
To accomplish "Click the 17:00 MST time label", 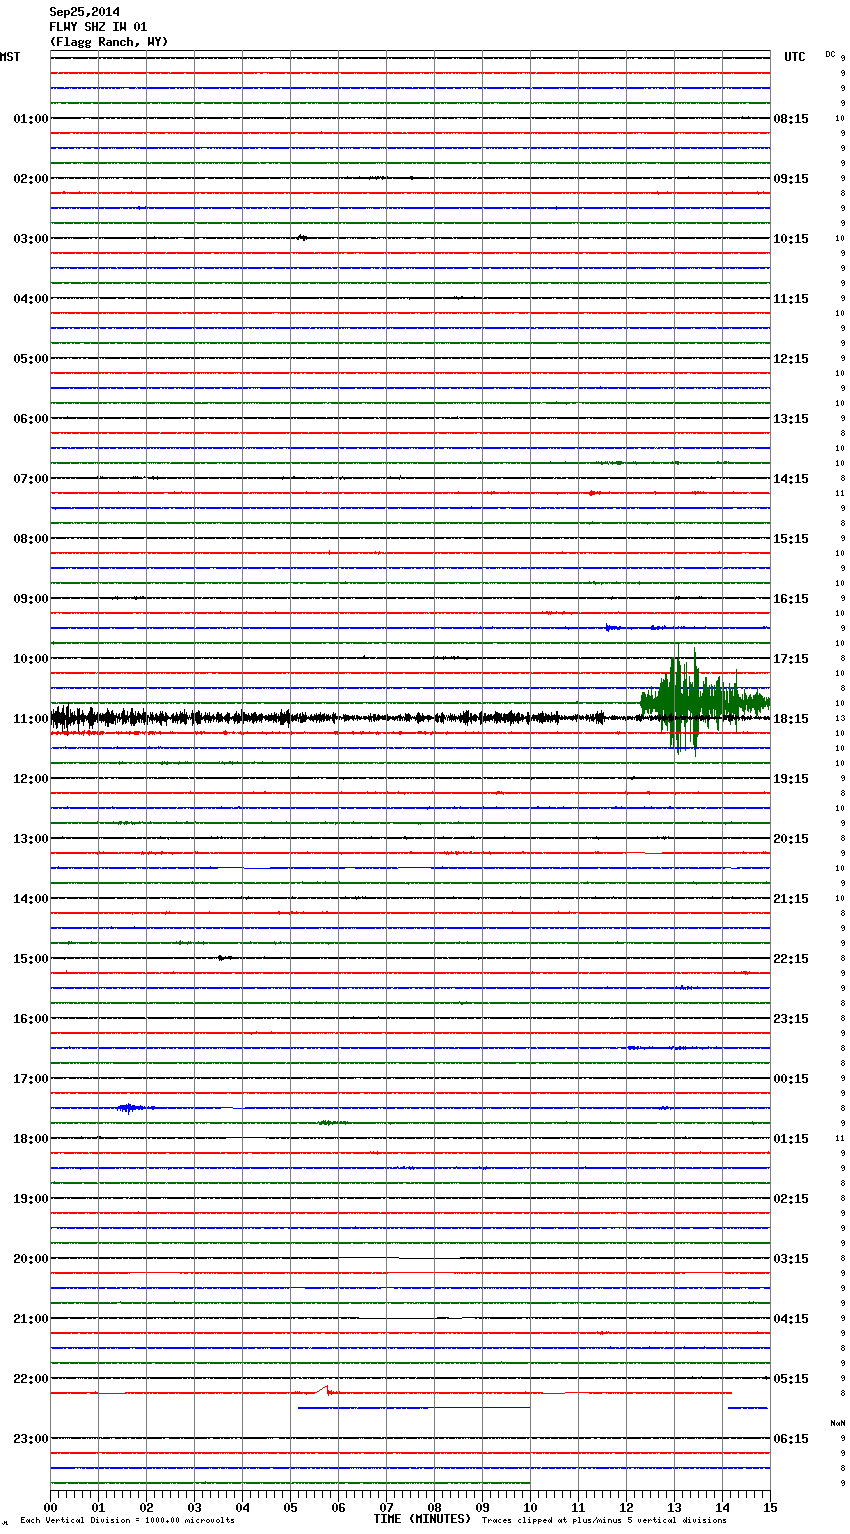I will (x=31, y=1079).
